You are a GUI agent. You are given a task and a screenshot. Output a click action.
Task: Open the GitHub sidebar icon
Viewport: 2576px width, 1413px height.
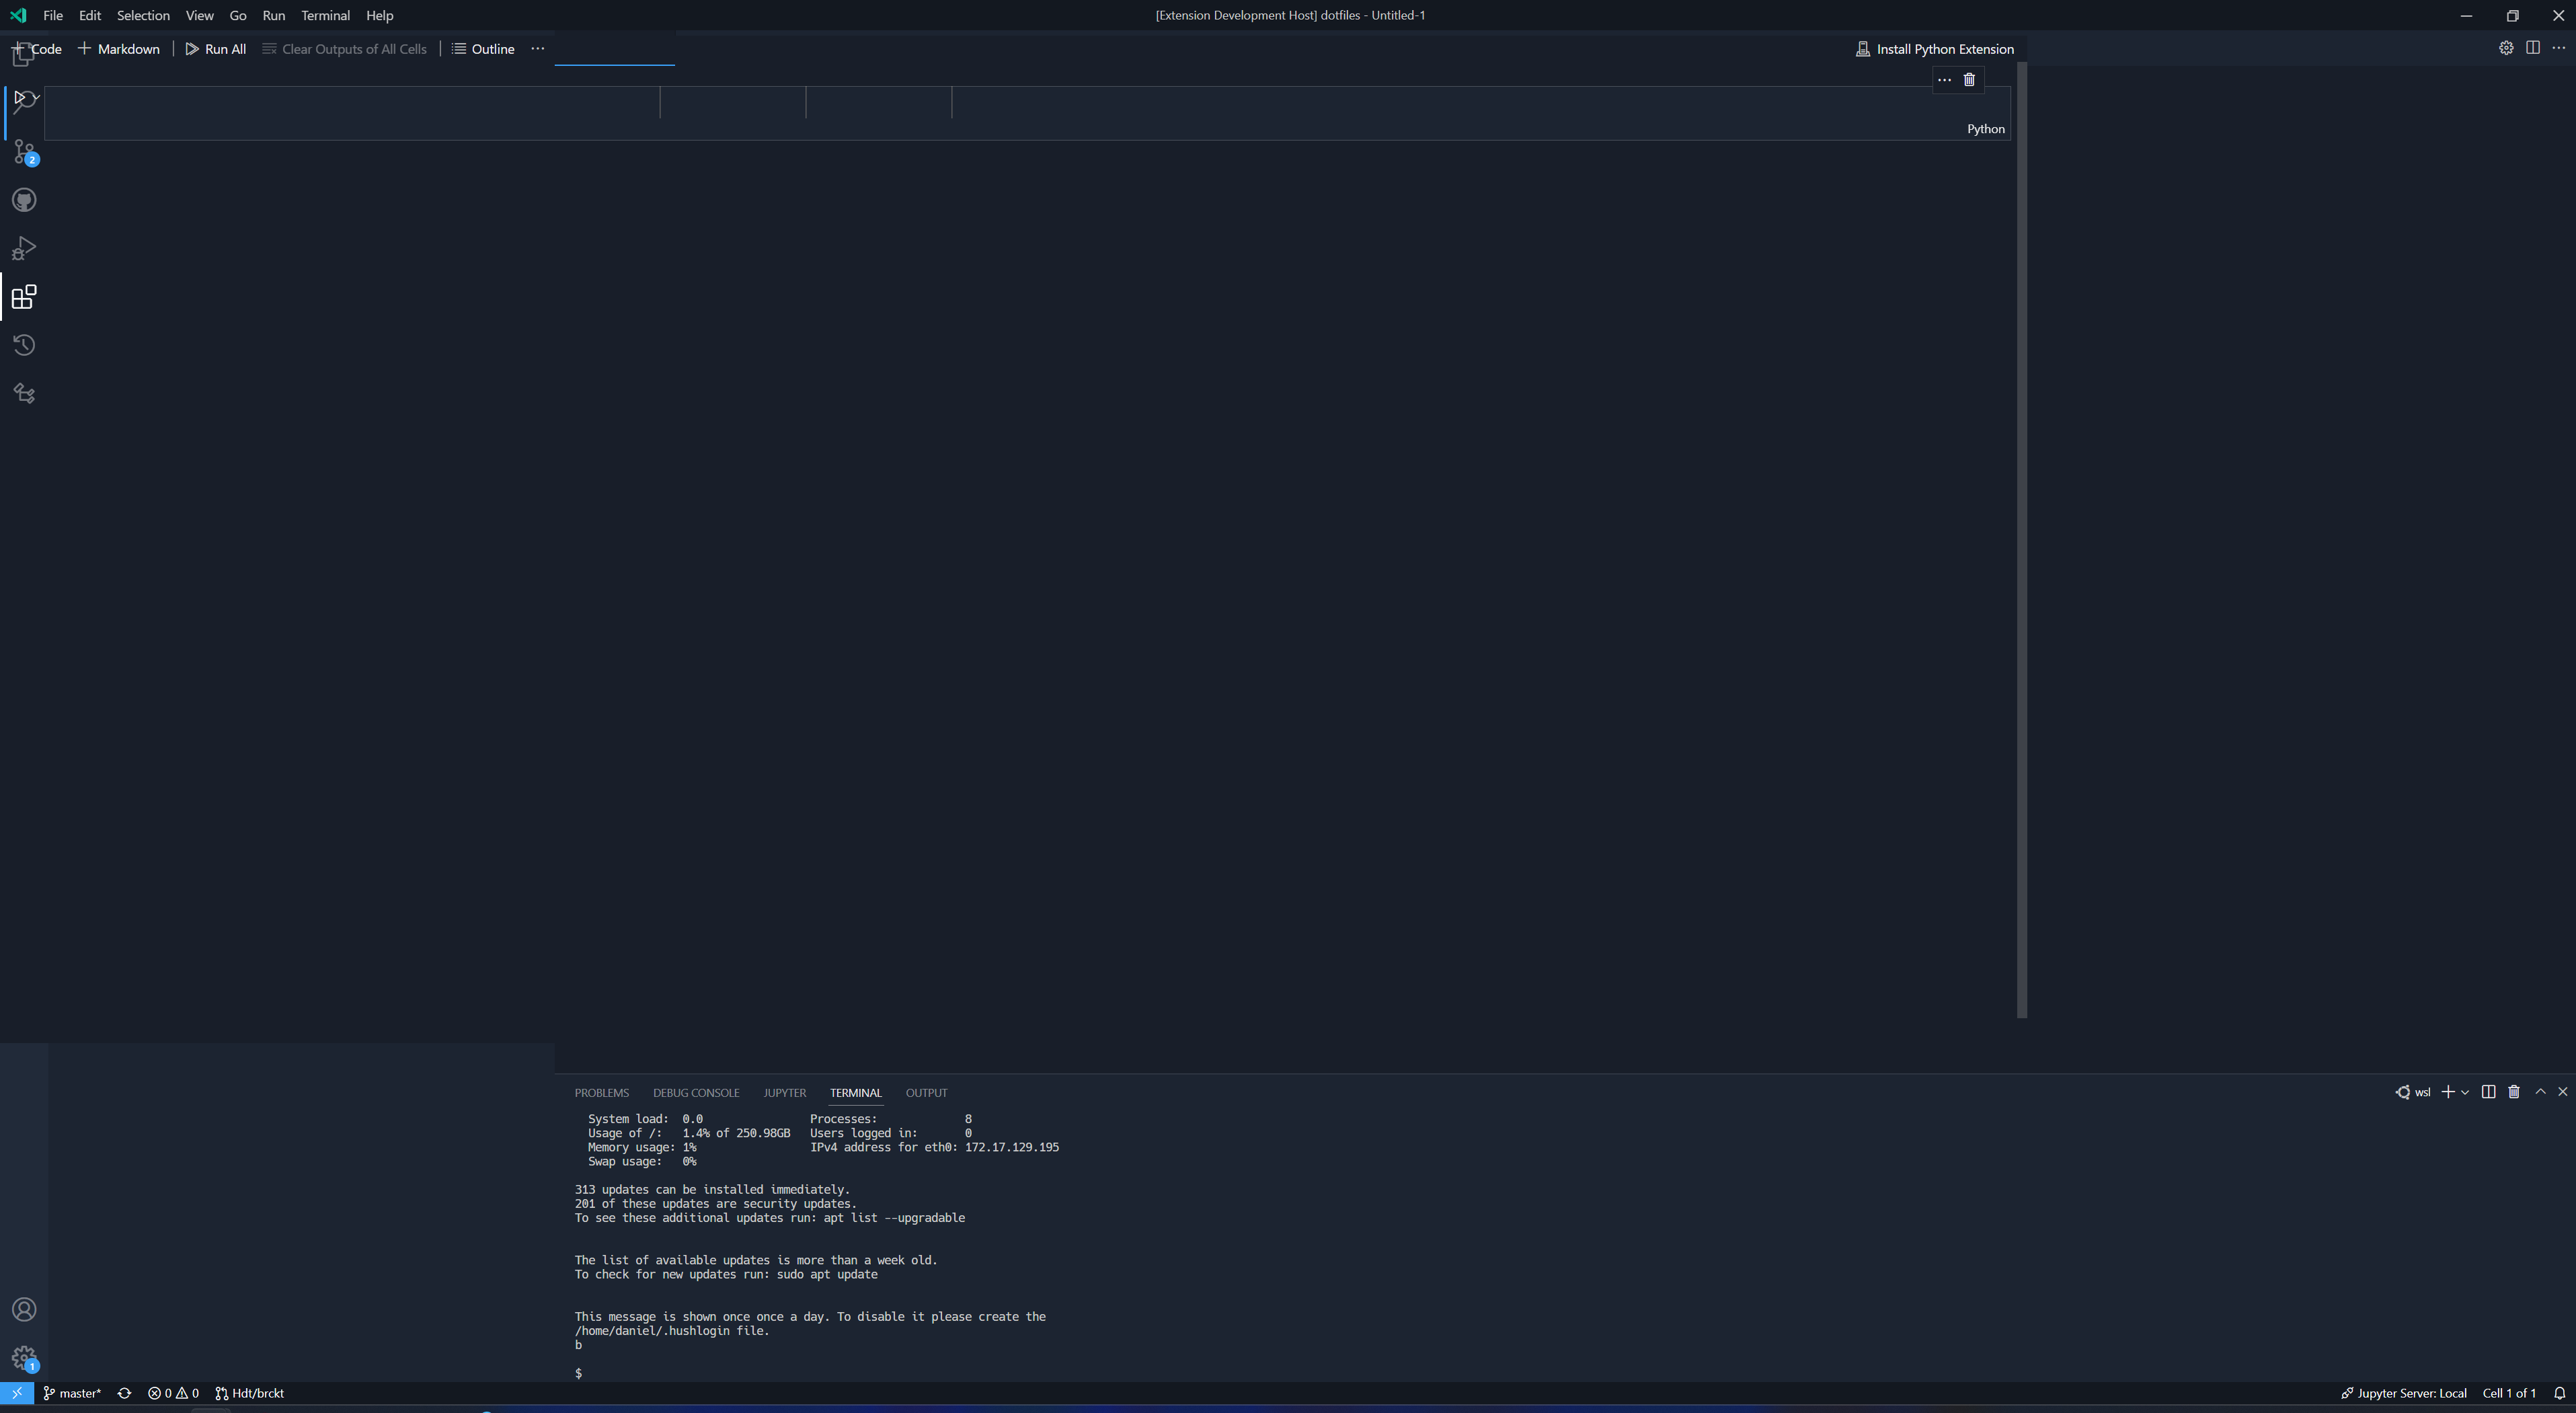(24, 200)
